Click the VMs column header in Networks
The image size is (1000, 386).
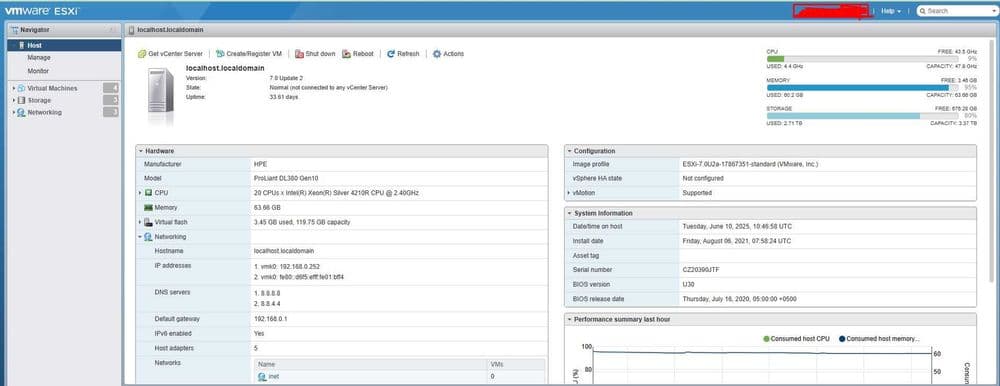tap(516, 364)
